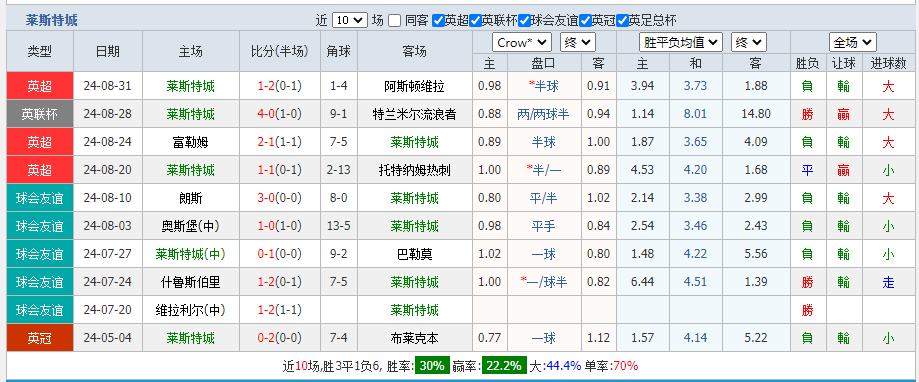Click the 44.4% 大 rate value
The height and width of the screenshot is (382, 919).
tap(563, 366)
